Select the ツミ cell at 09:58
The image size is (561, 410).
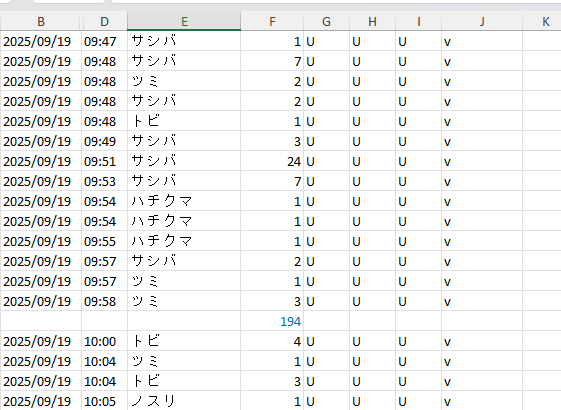pos(184,301)
